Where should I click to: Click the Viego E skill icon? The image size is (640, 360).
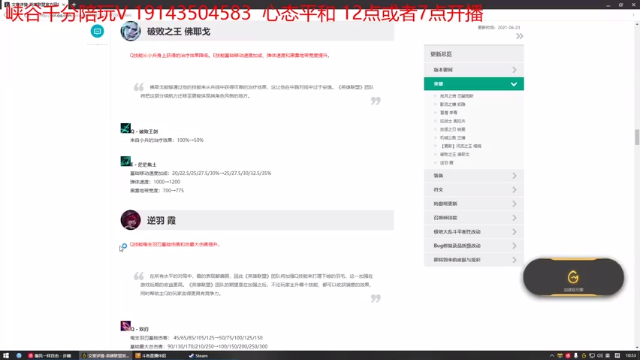click(125, 161)
